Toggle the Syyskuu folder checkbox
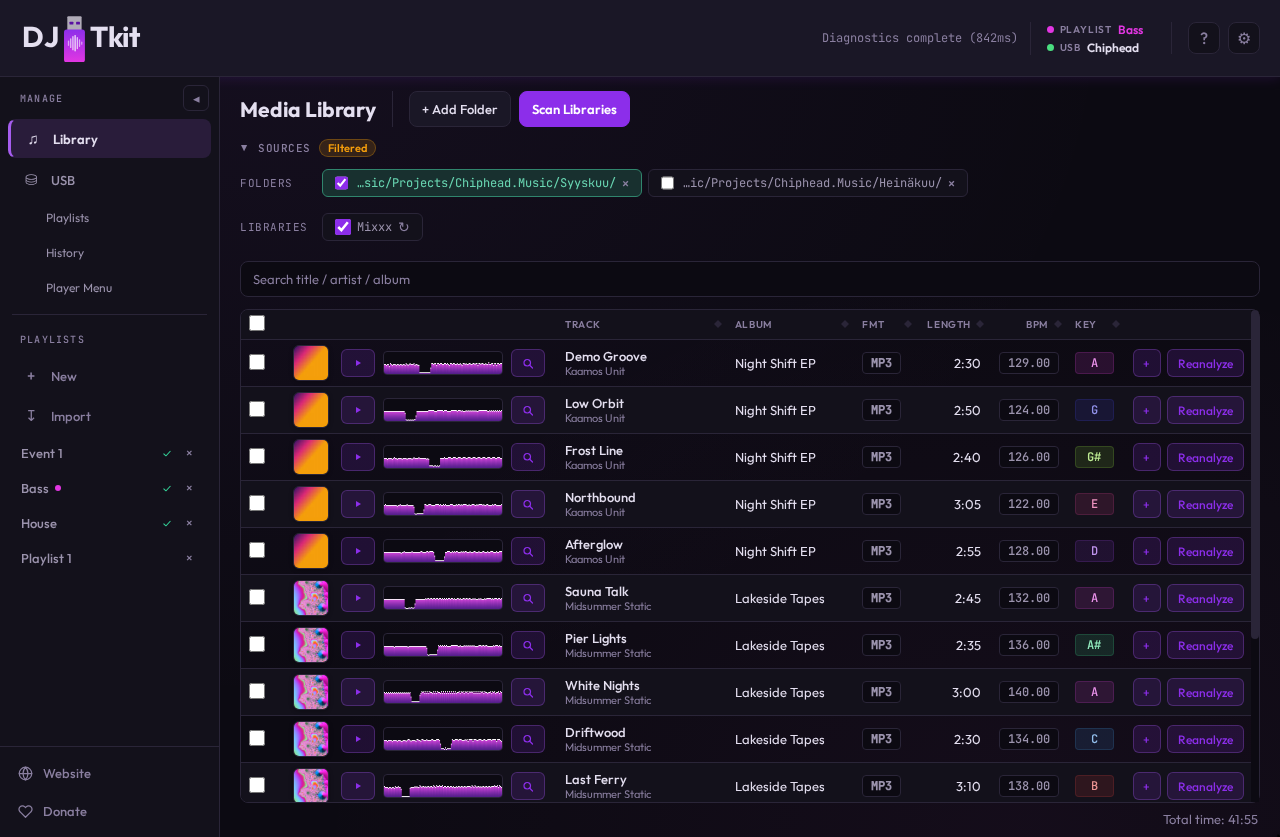Screen dimensions: 1280x837 tap(342, 183)
